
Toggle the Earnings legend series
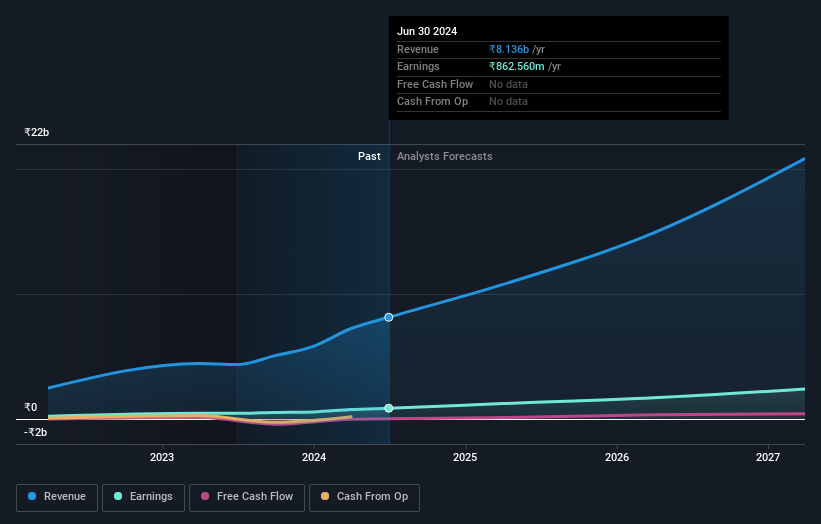point(143,497)
